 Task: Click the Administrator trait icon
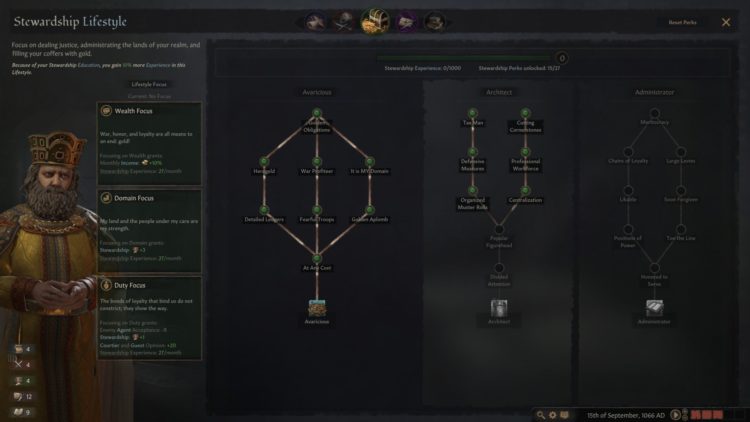[x=654, y=308]
